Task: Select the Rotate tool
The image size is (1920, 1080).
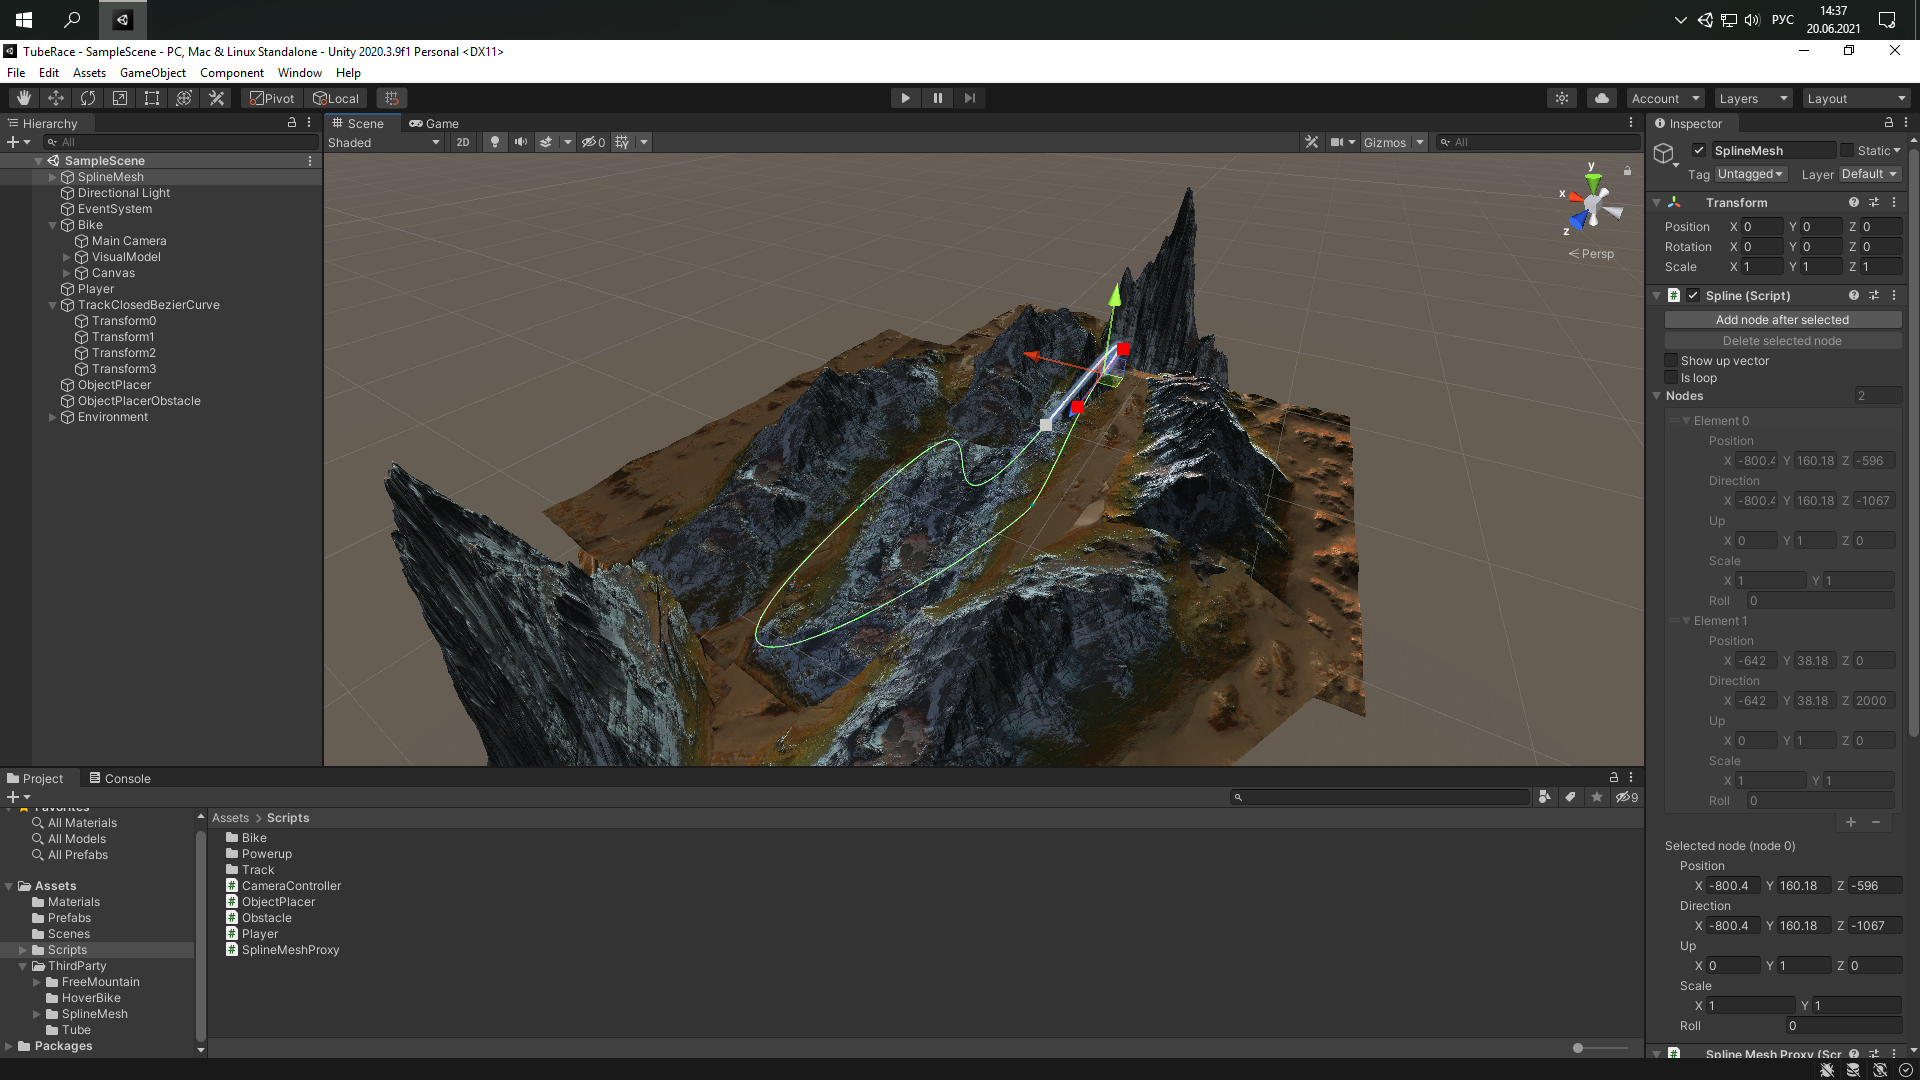Action: tap(88, 98)
